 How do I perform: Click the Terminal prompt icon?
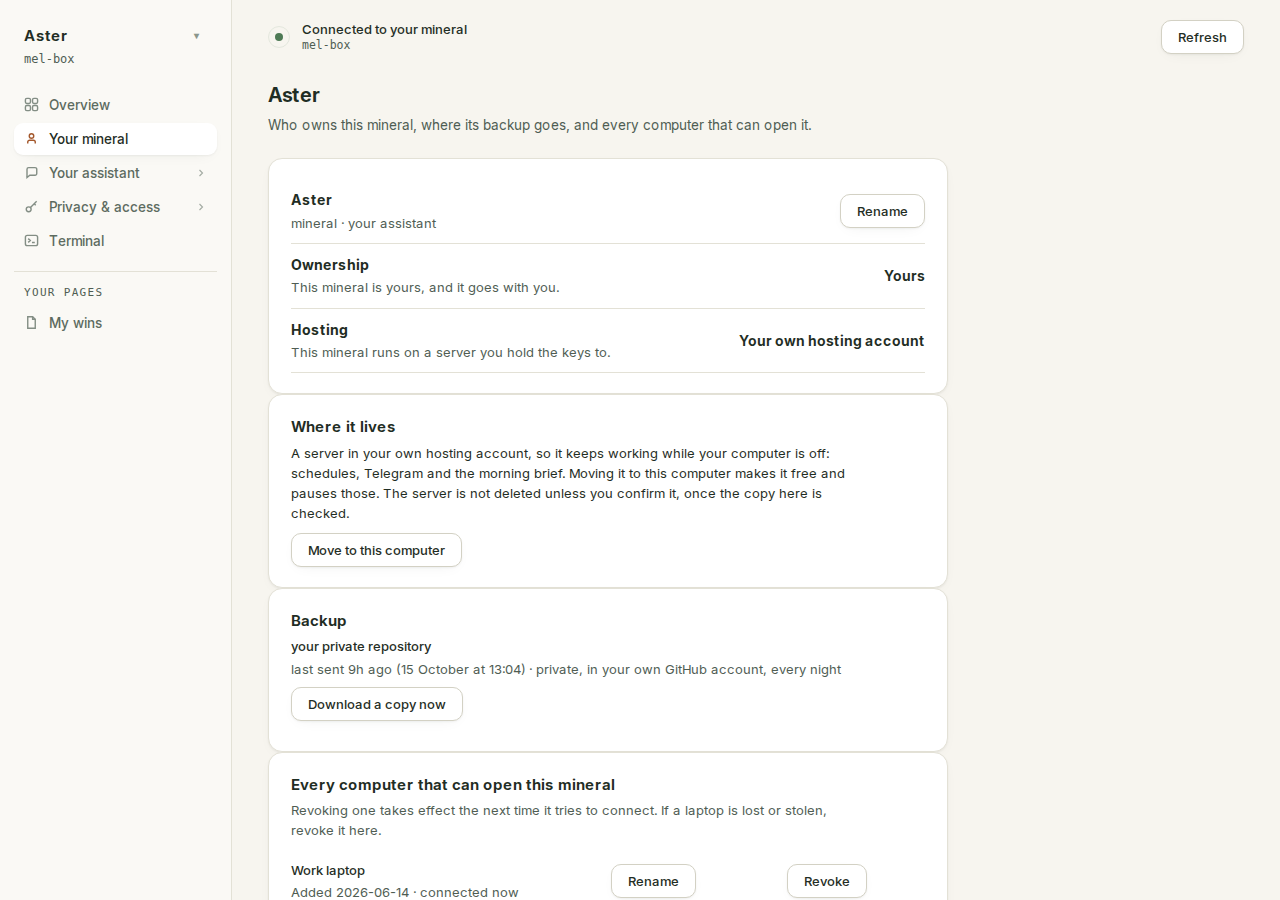(x=31, y=241)
